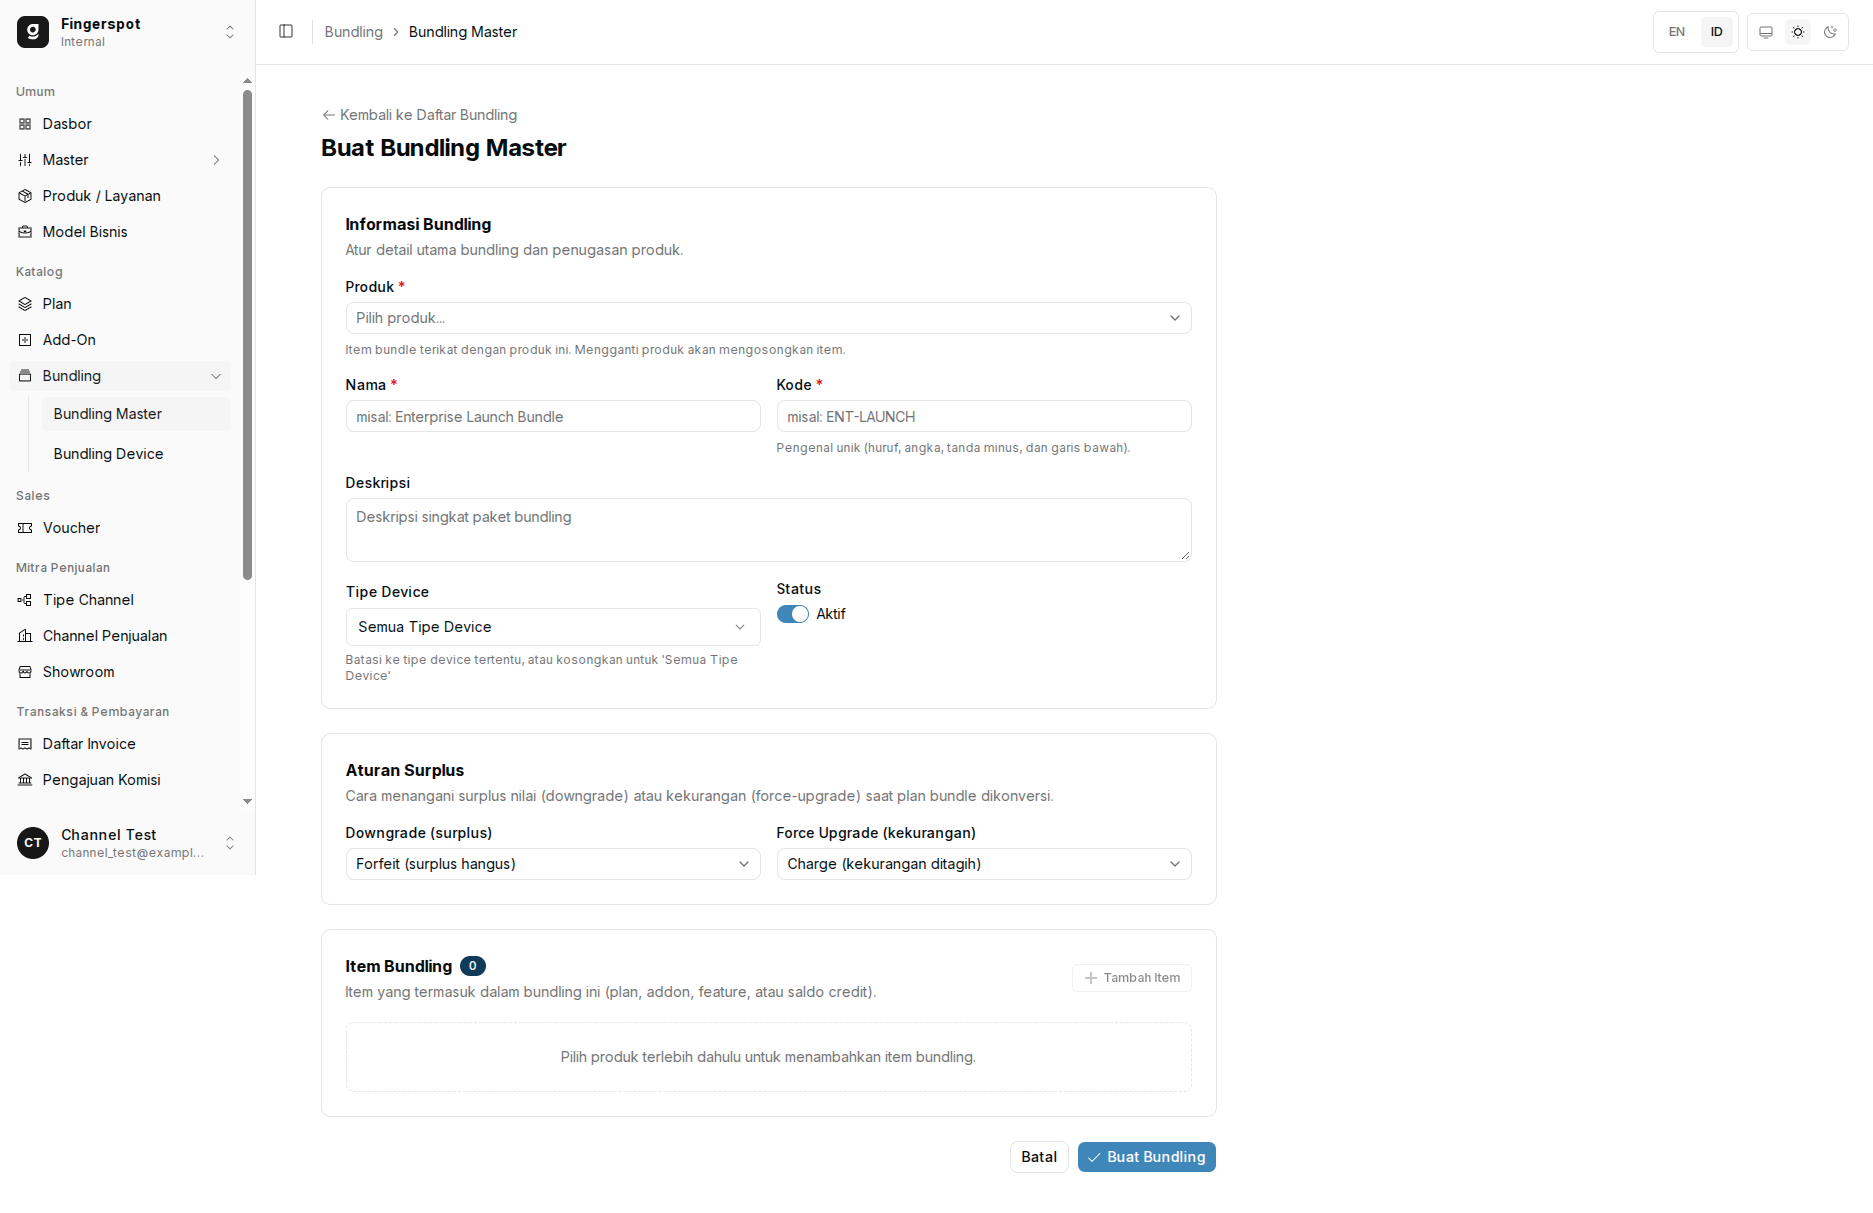The height and width of the screenshot is (1213, 1873).
Task: Select Bundling Master submenu item
Action: 136,414
